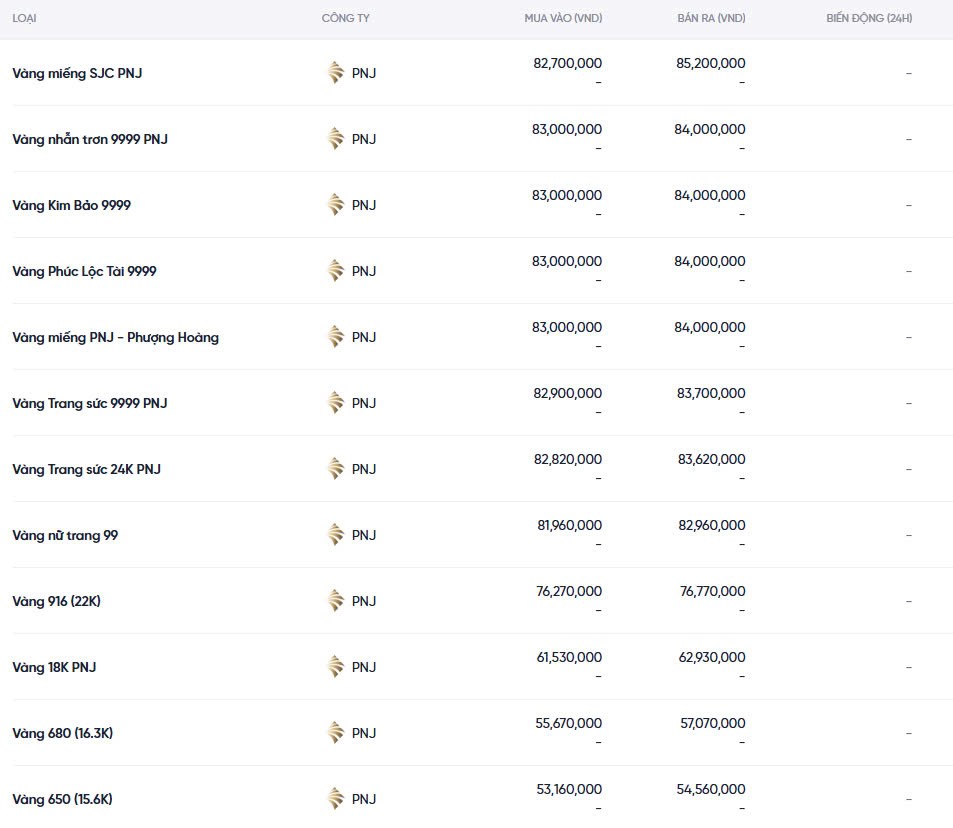Click PNJ logo in Vàng nhẫn trơn 9999 row
Viewport: 953px width, 828px height.
336,139
